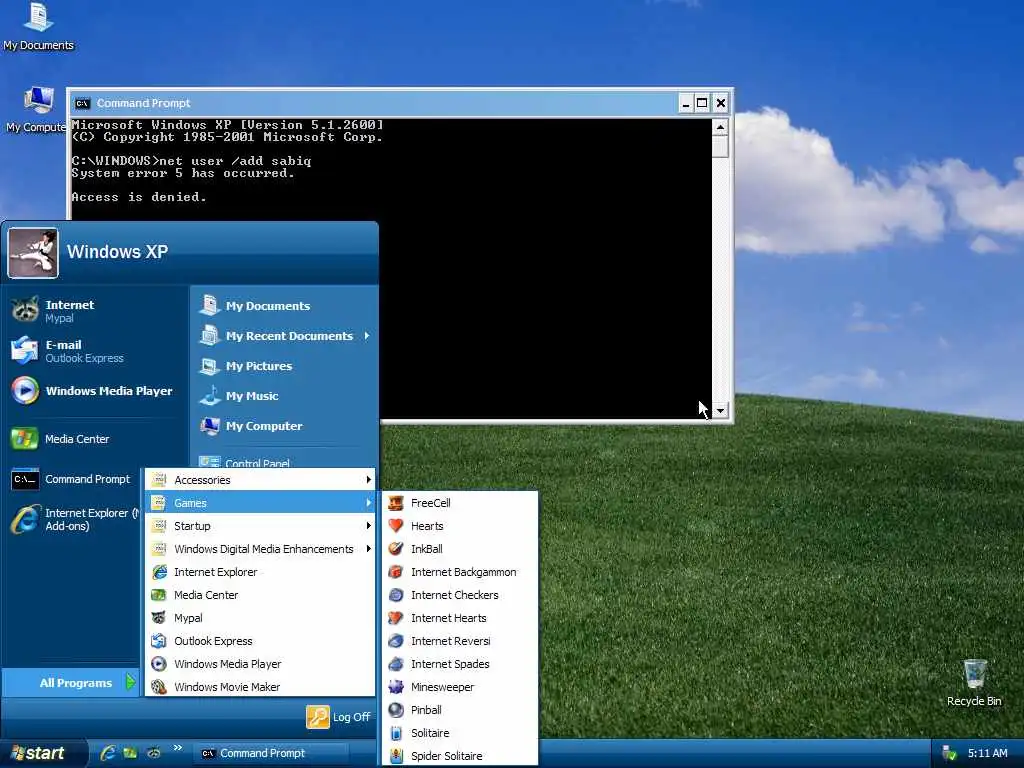Open Internet Hearts game
This screenshot has width=1024, height=768.
pos(460,618)
